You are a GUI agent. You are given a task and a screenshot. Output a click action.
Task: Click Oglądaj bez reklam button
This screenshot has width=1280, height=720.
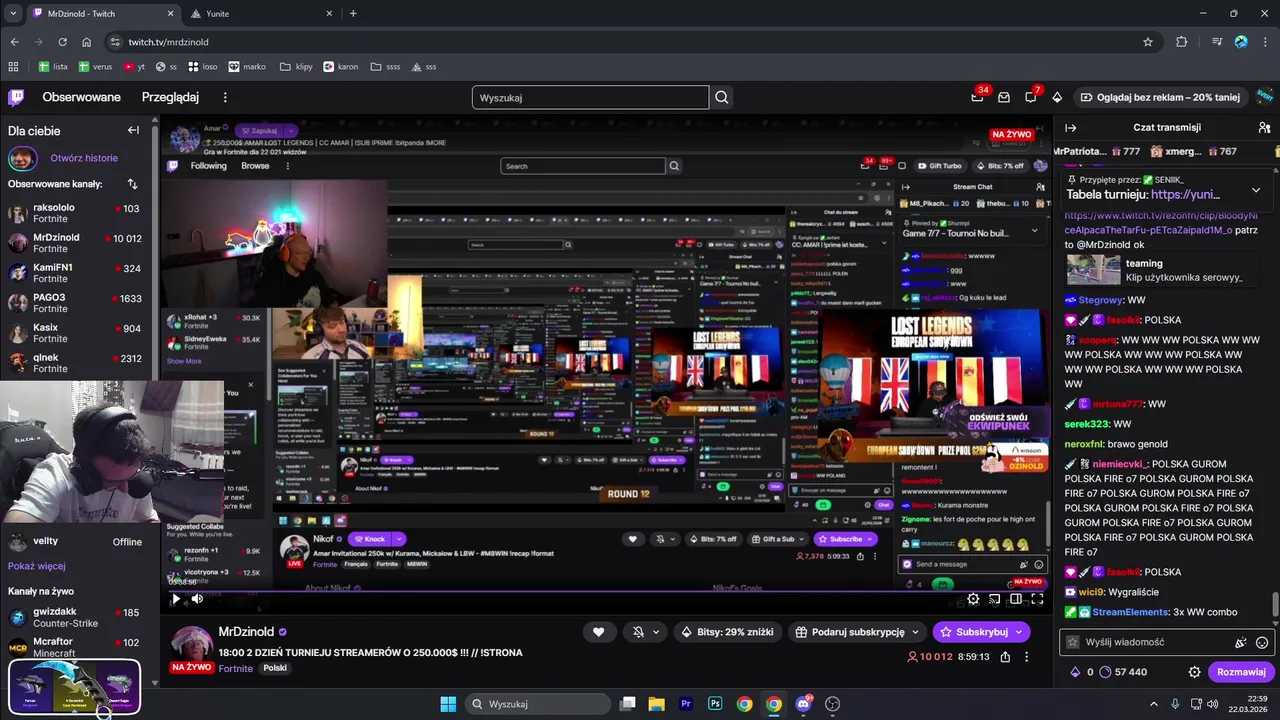tap(1160, 97)
